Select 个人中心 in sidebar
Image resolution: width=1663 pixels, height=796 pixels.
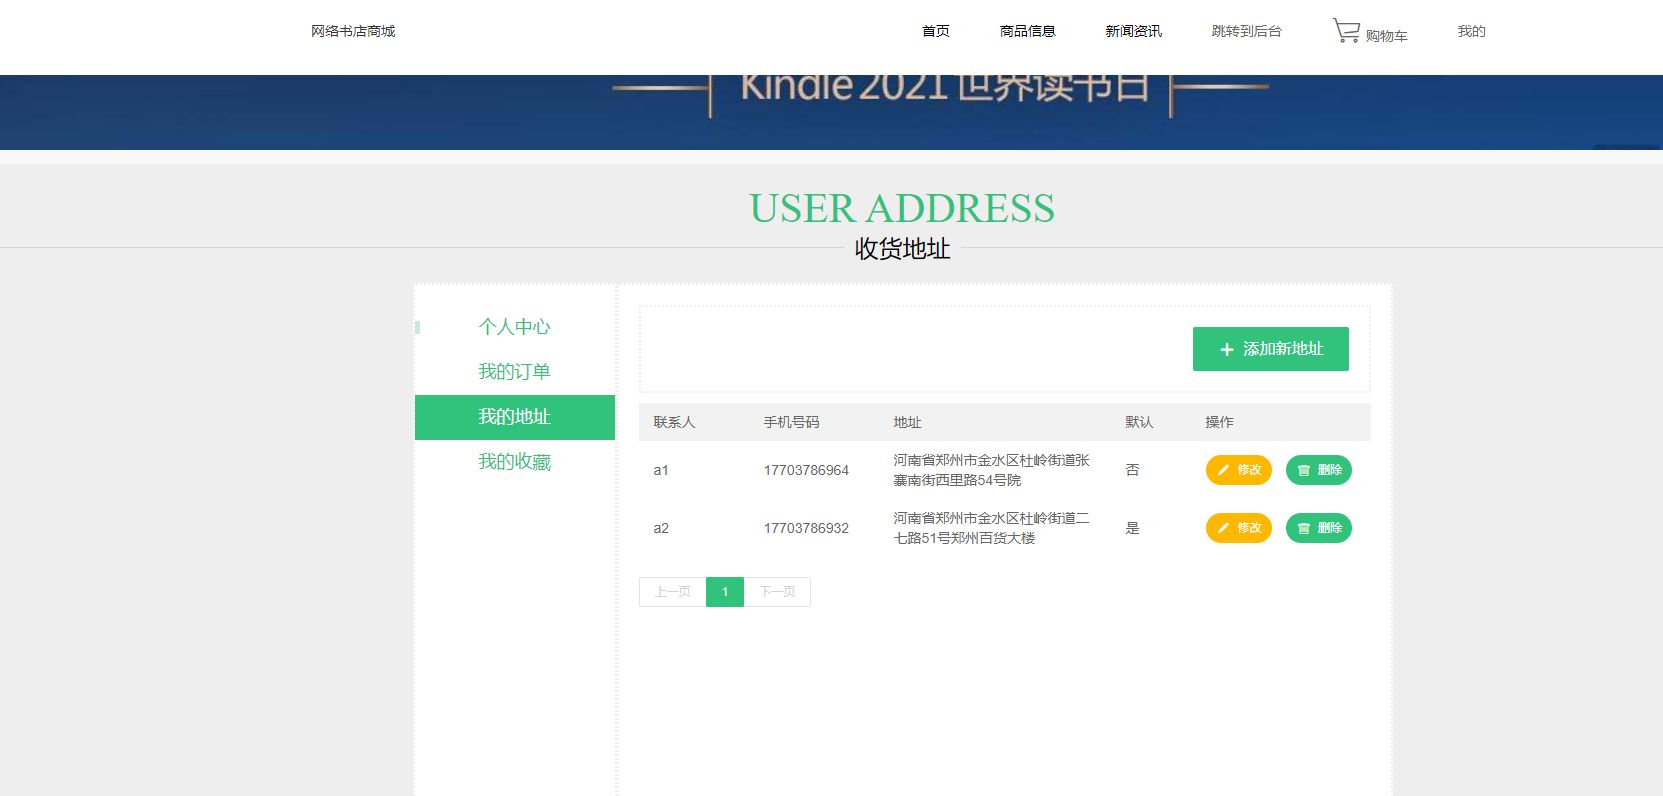click(514, 327)
